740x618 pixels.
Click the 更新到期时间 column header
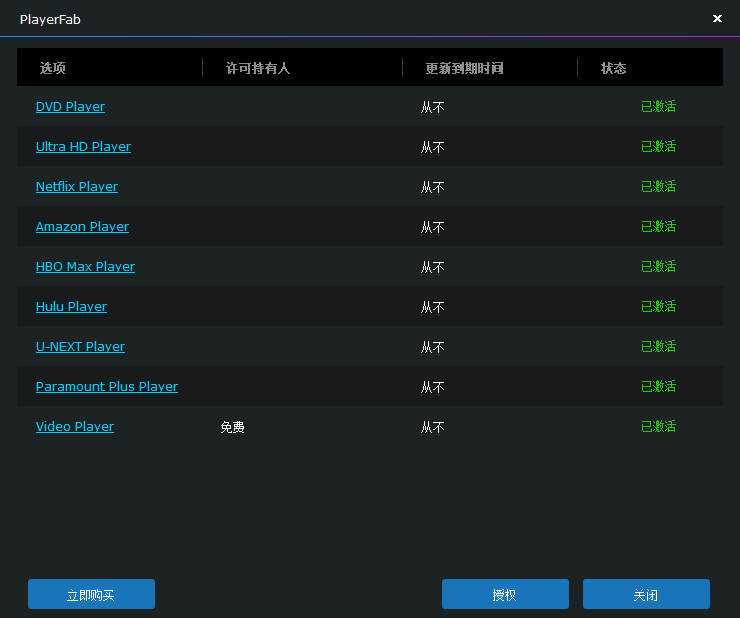pos(464,68)
